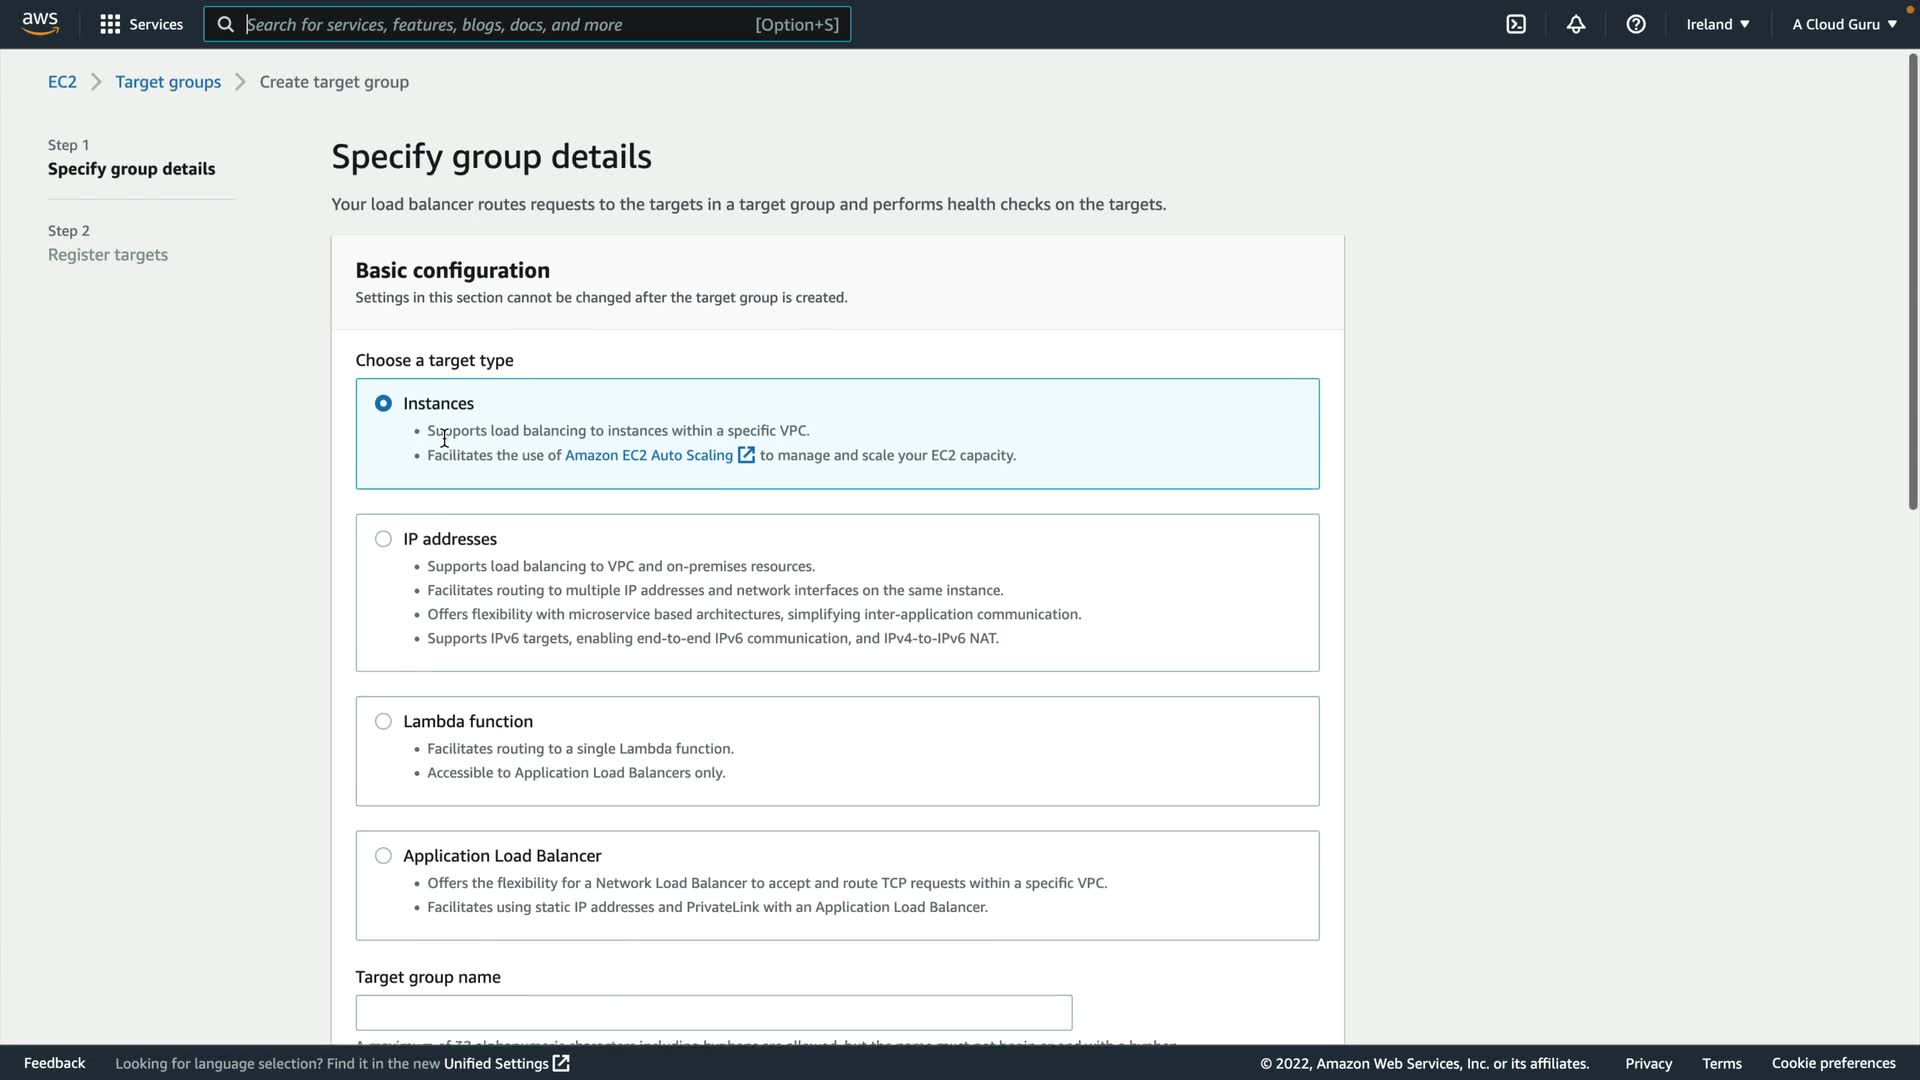Select Application Load Balancer target type

(383, 856)
